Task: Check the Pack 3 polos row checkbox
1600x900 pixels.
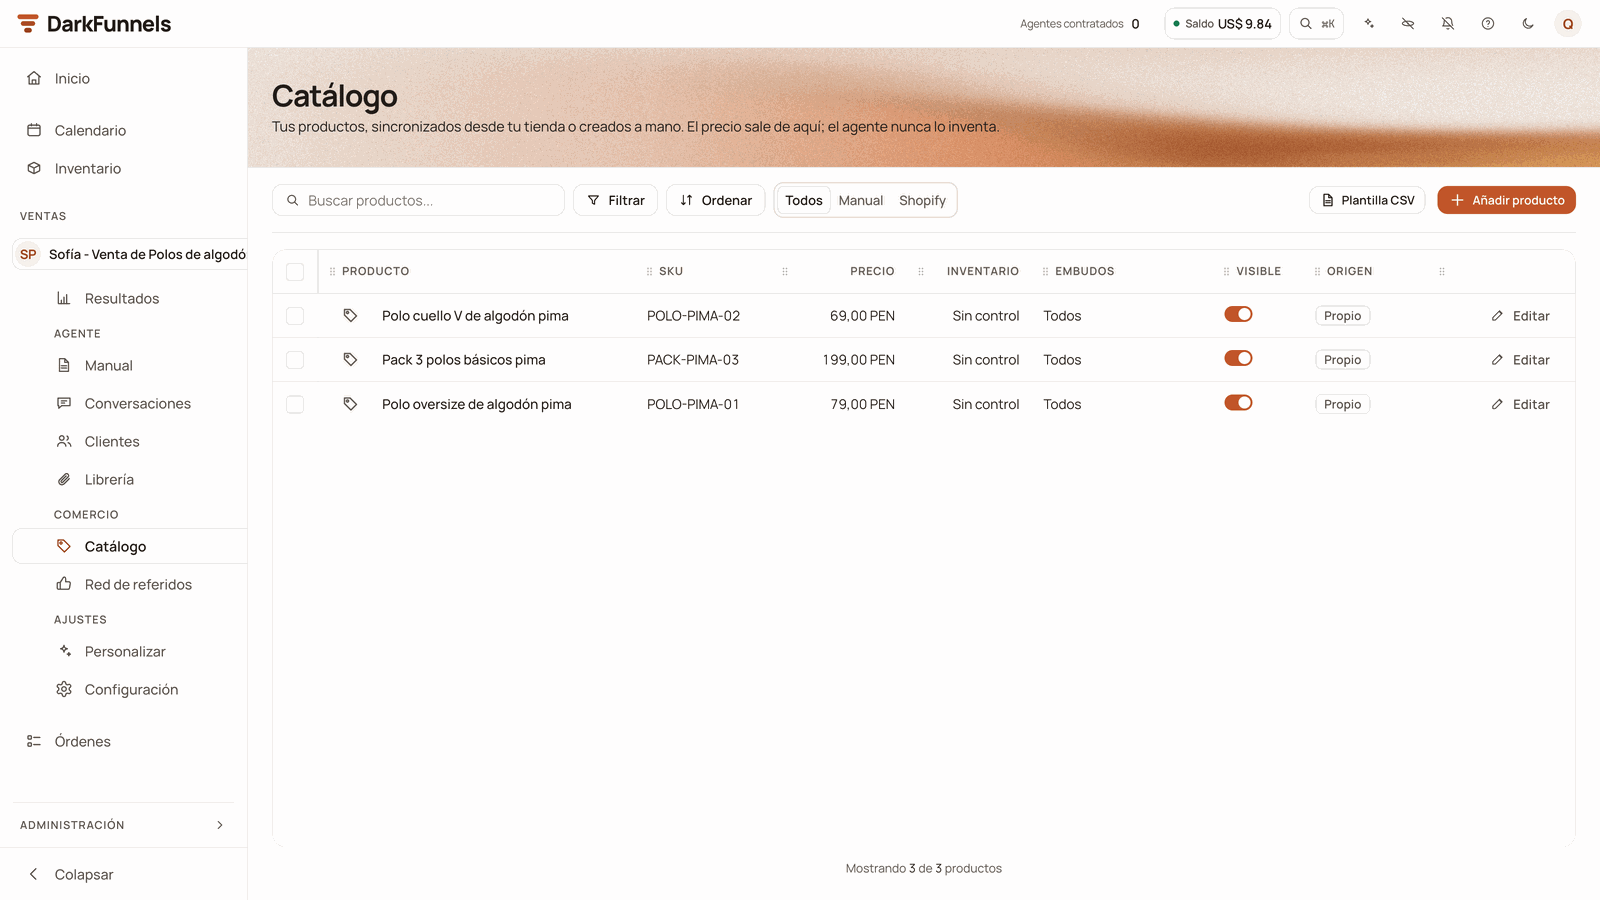Action: (x=295, y=360)
